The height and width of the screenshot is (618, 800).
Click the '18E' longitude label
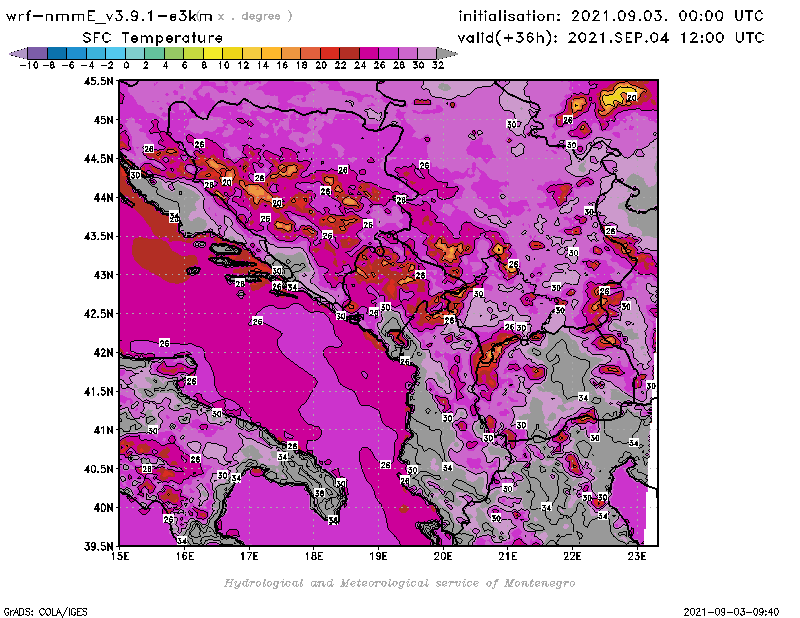[x=314, y=556]
